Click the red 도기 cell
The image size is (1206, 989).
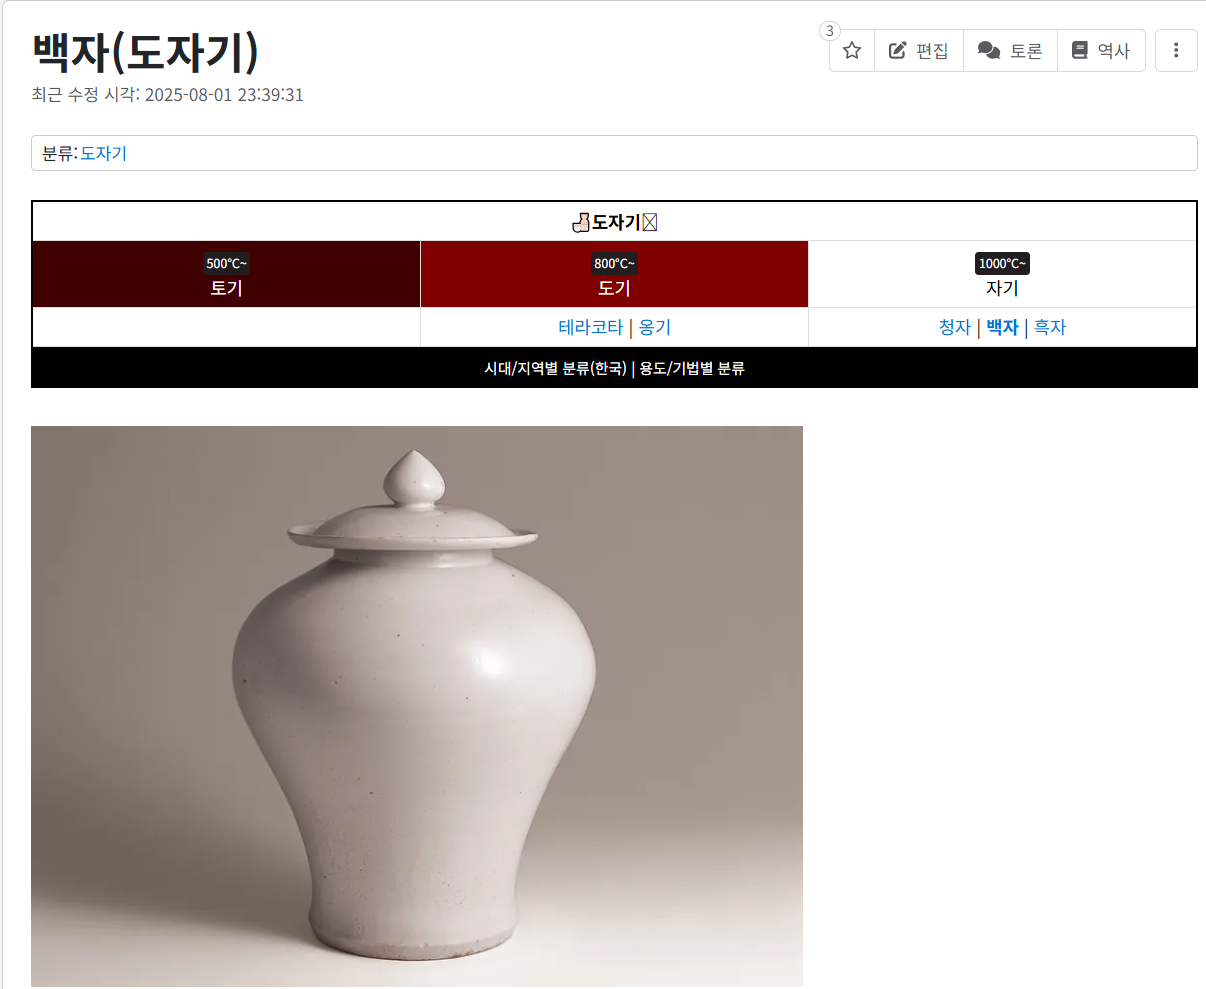(x=614, y=274)
